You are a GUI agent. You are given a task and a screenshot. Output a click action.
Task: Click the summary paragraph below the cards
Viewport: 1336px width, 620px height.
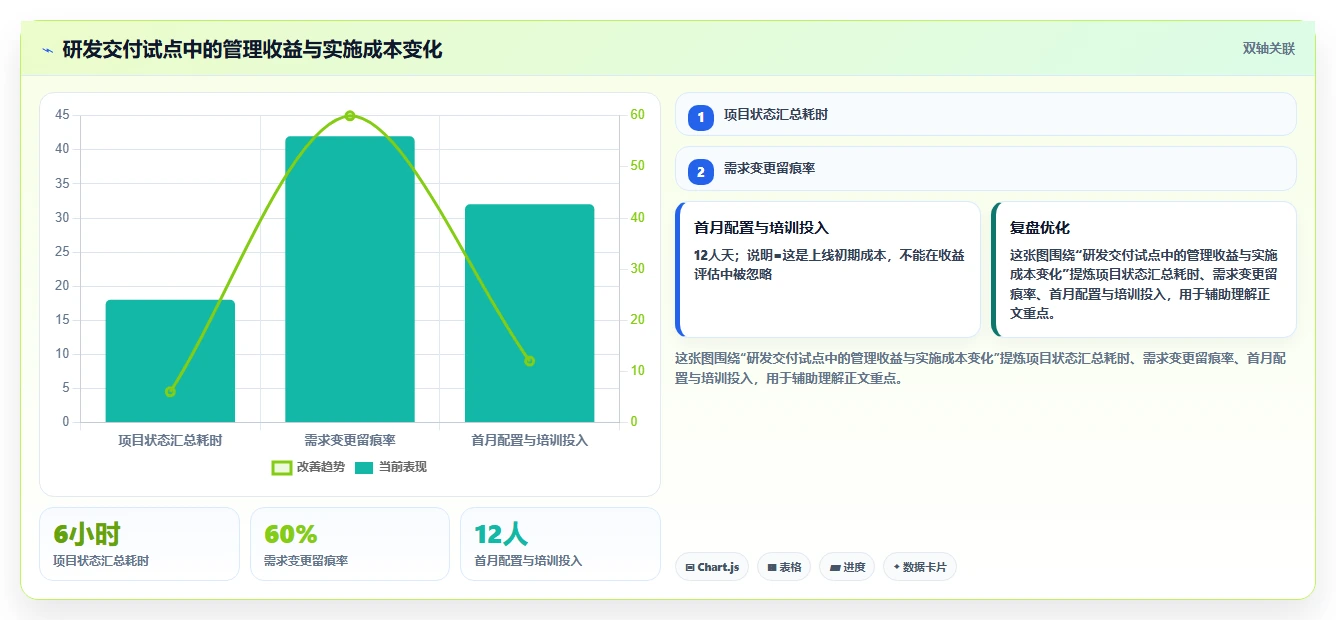pyautogui.click(x=981, y=368)
